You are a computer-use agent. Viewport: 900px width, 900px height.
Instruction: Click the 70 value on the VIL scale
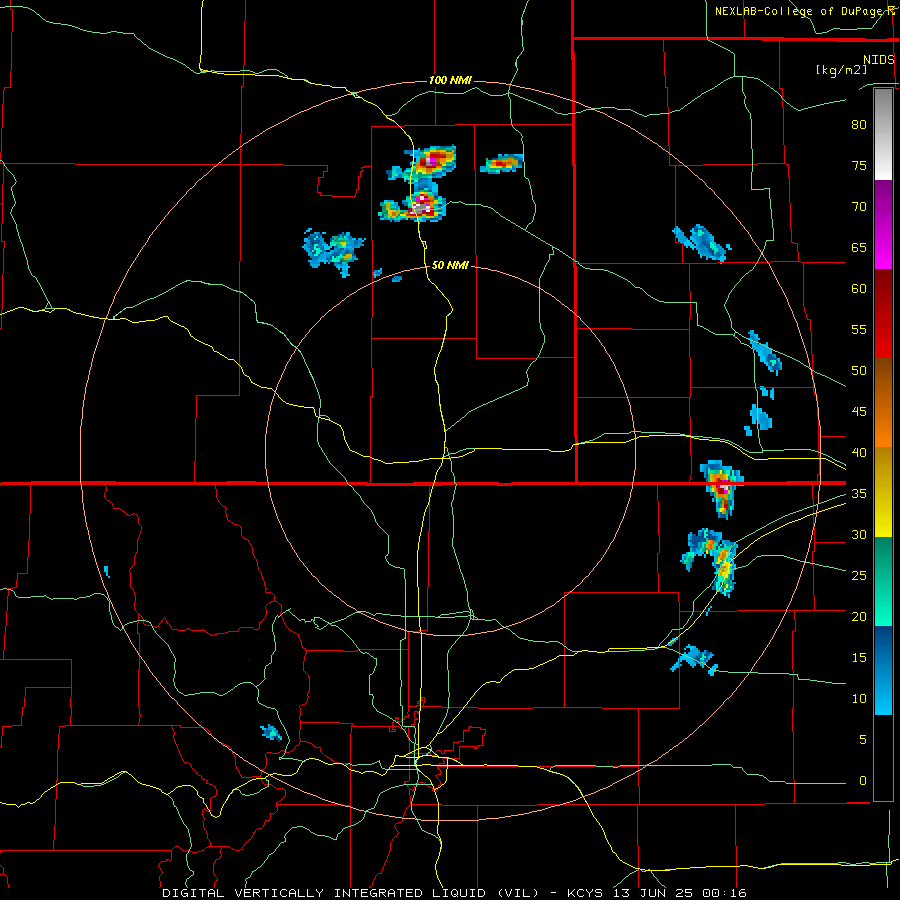(x=859, y=207)
